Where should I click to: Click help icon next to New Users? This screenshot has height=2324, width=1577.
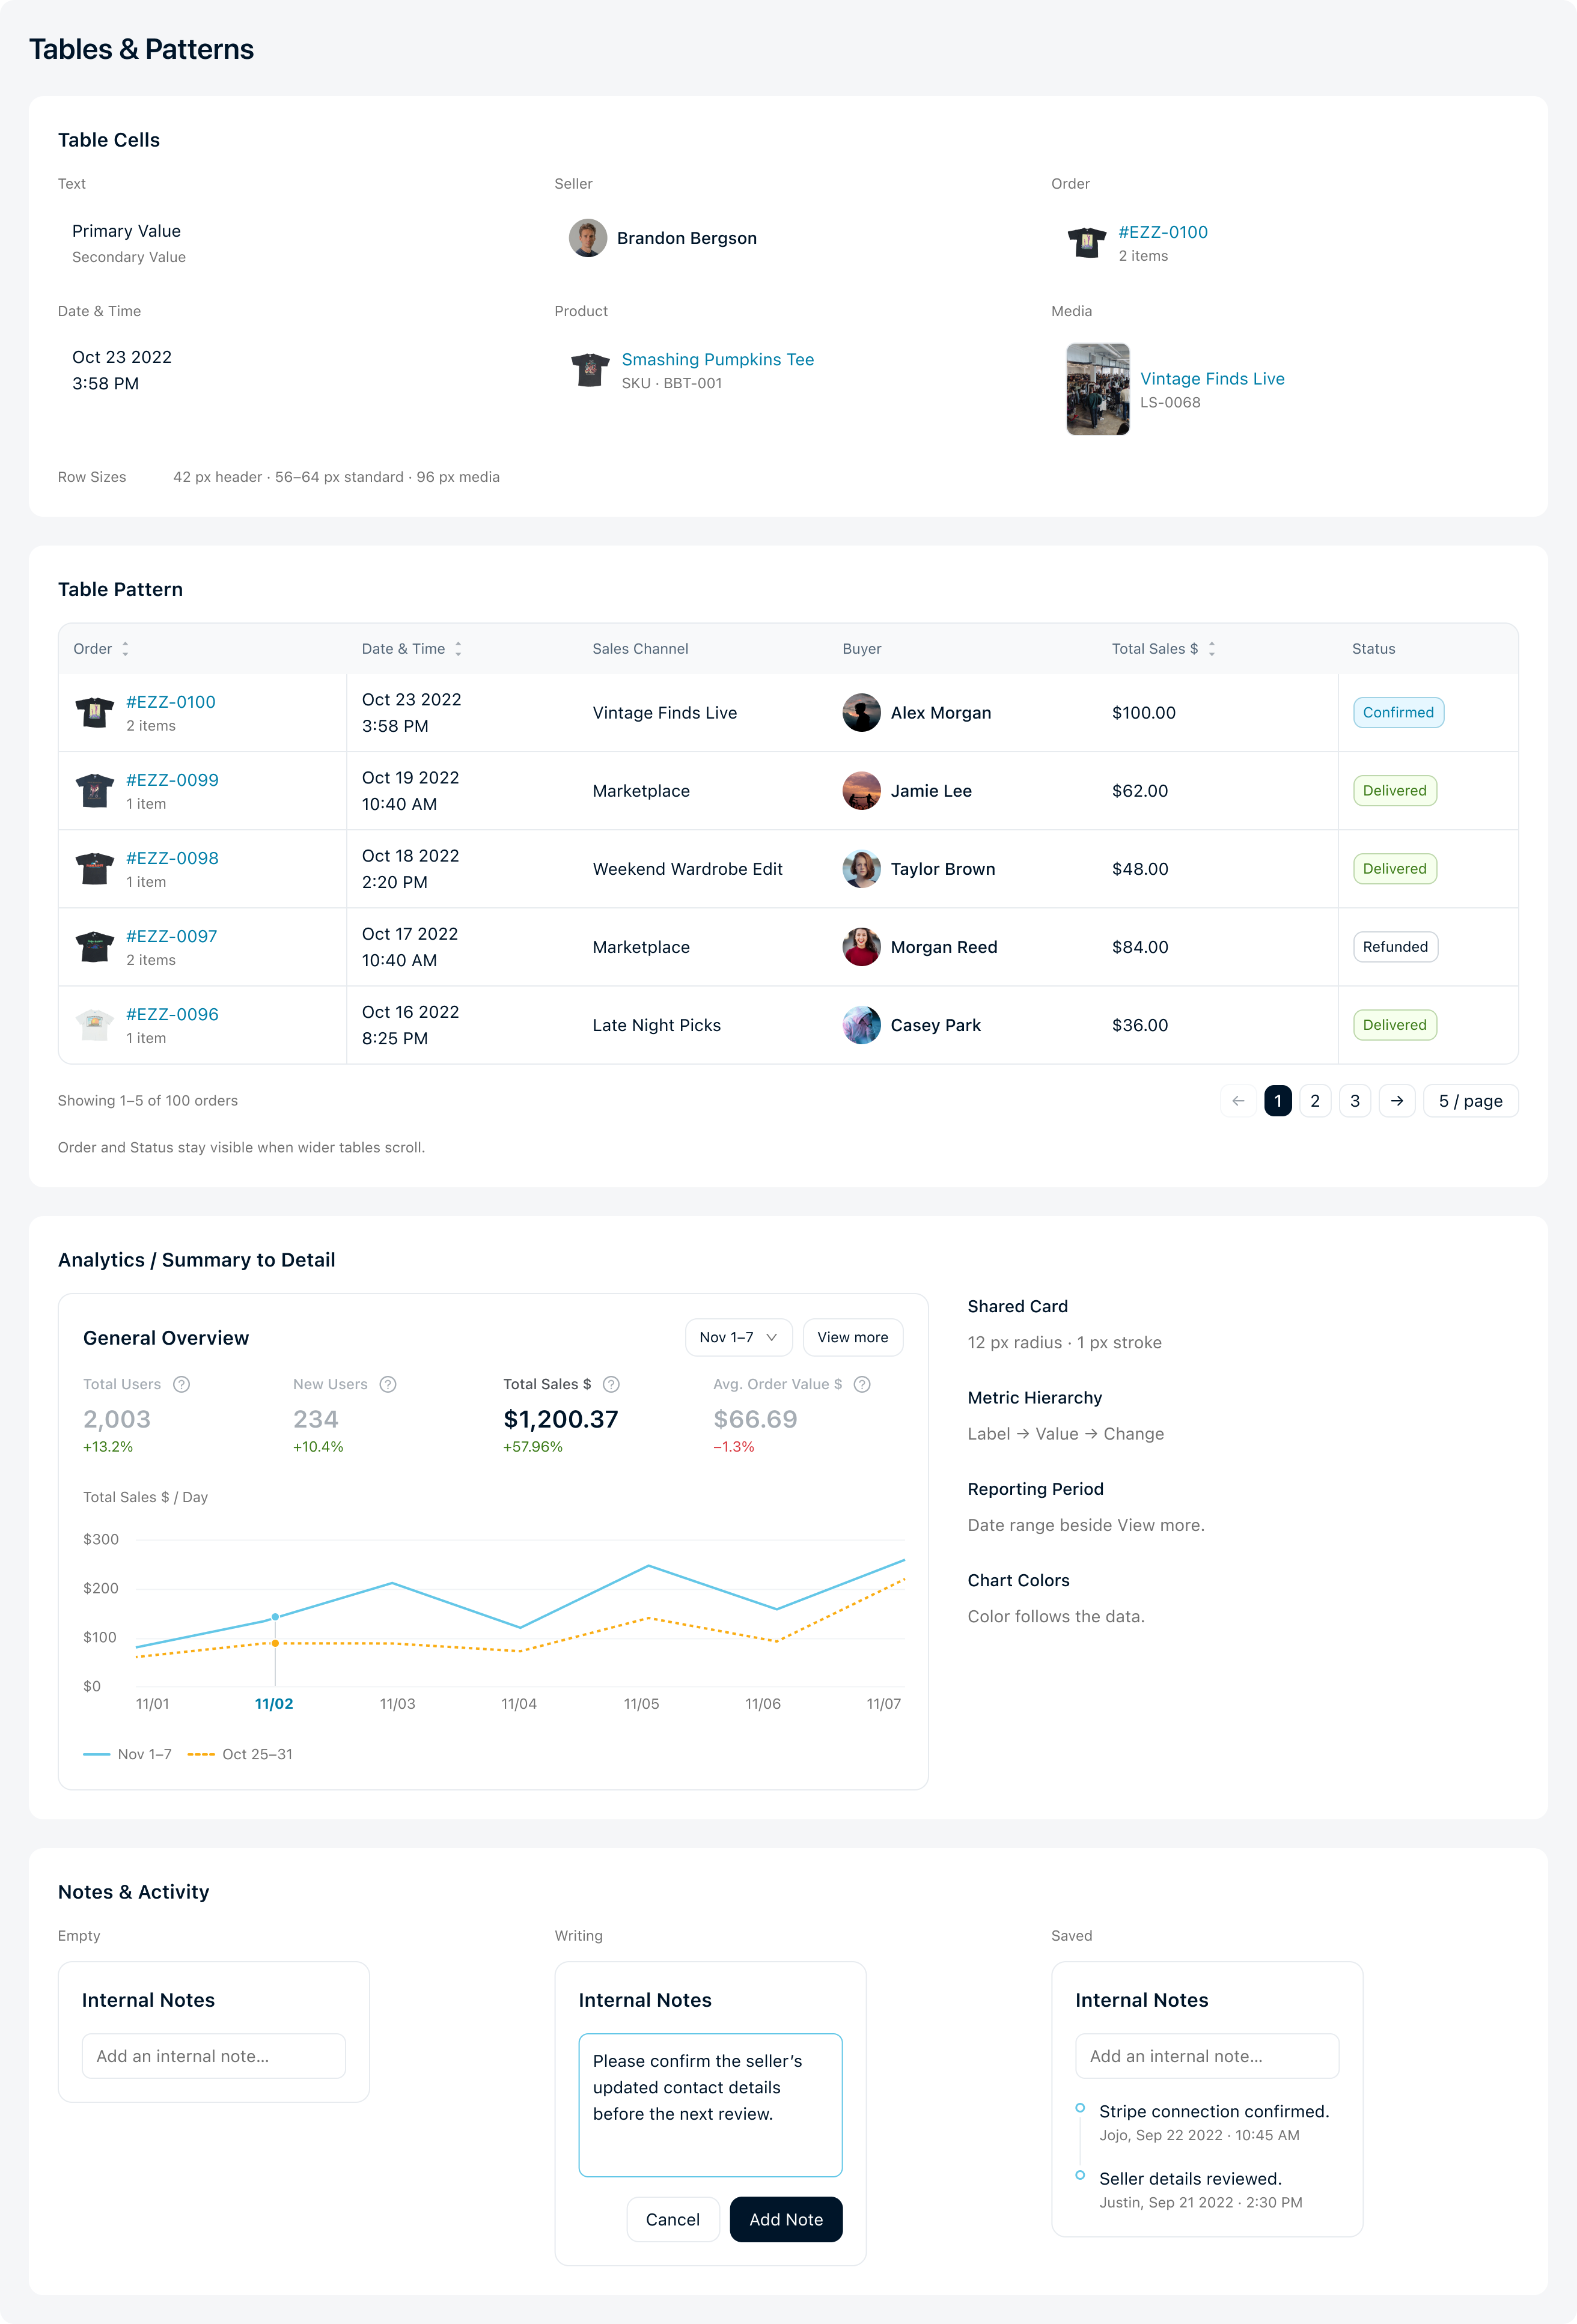(388, 1384)
